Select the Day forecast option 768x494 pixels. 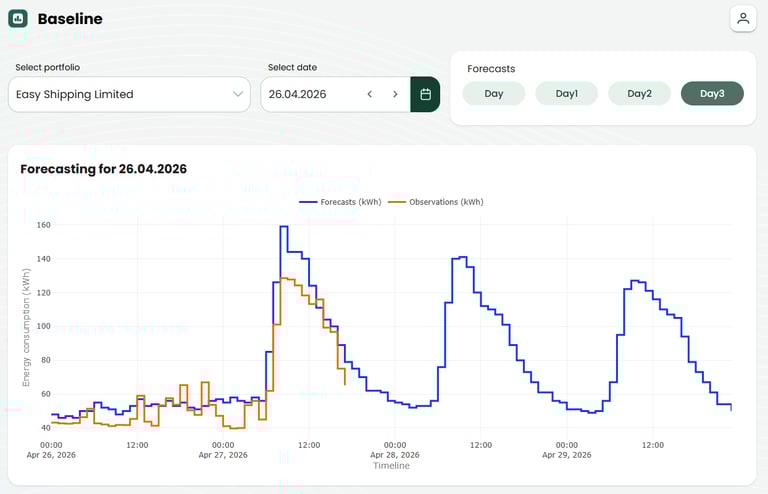tap(494, 93)
